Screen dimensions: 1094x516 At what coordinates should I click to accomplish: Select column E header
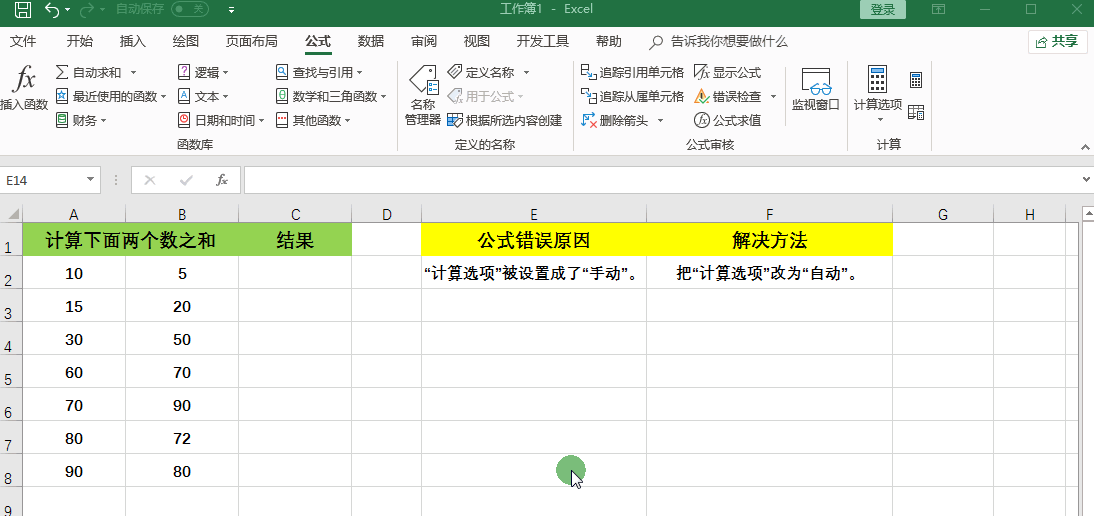pos(534,214)
